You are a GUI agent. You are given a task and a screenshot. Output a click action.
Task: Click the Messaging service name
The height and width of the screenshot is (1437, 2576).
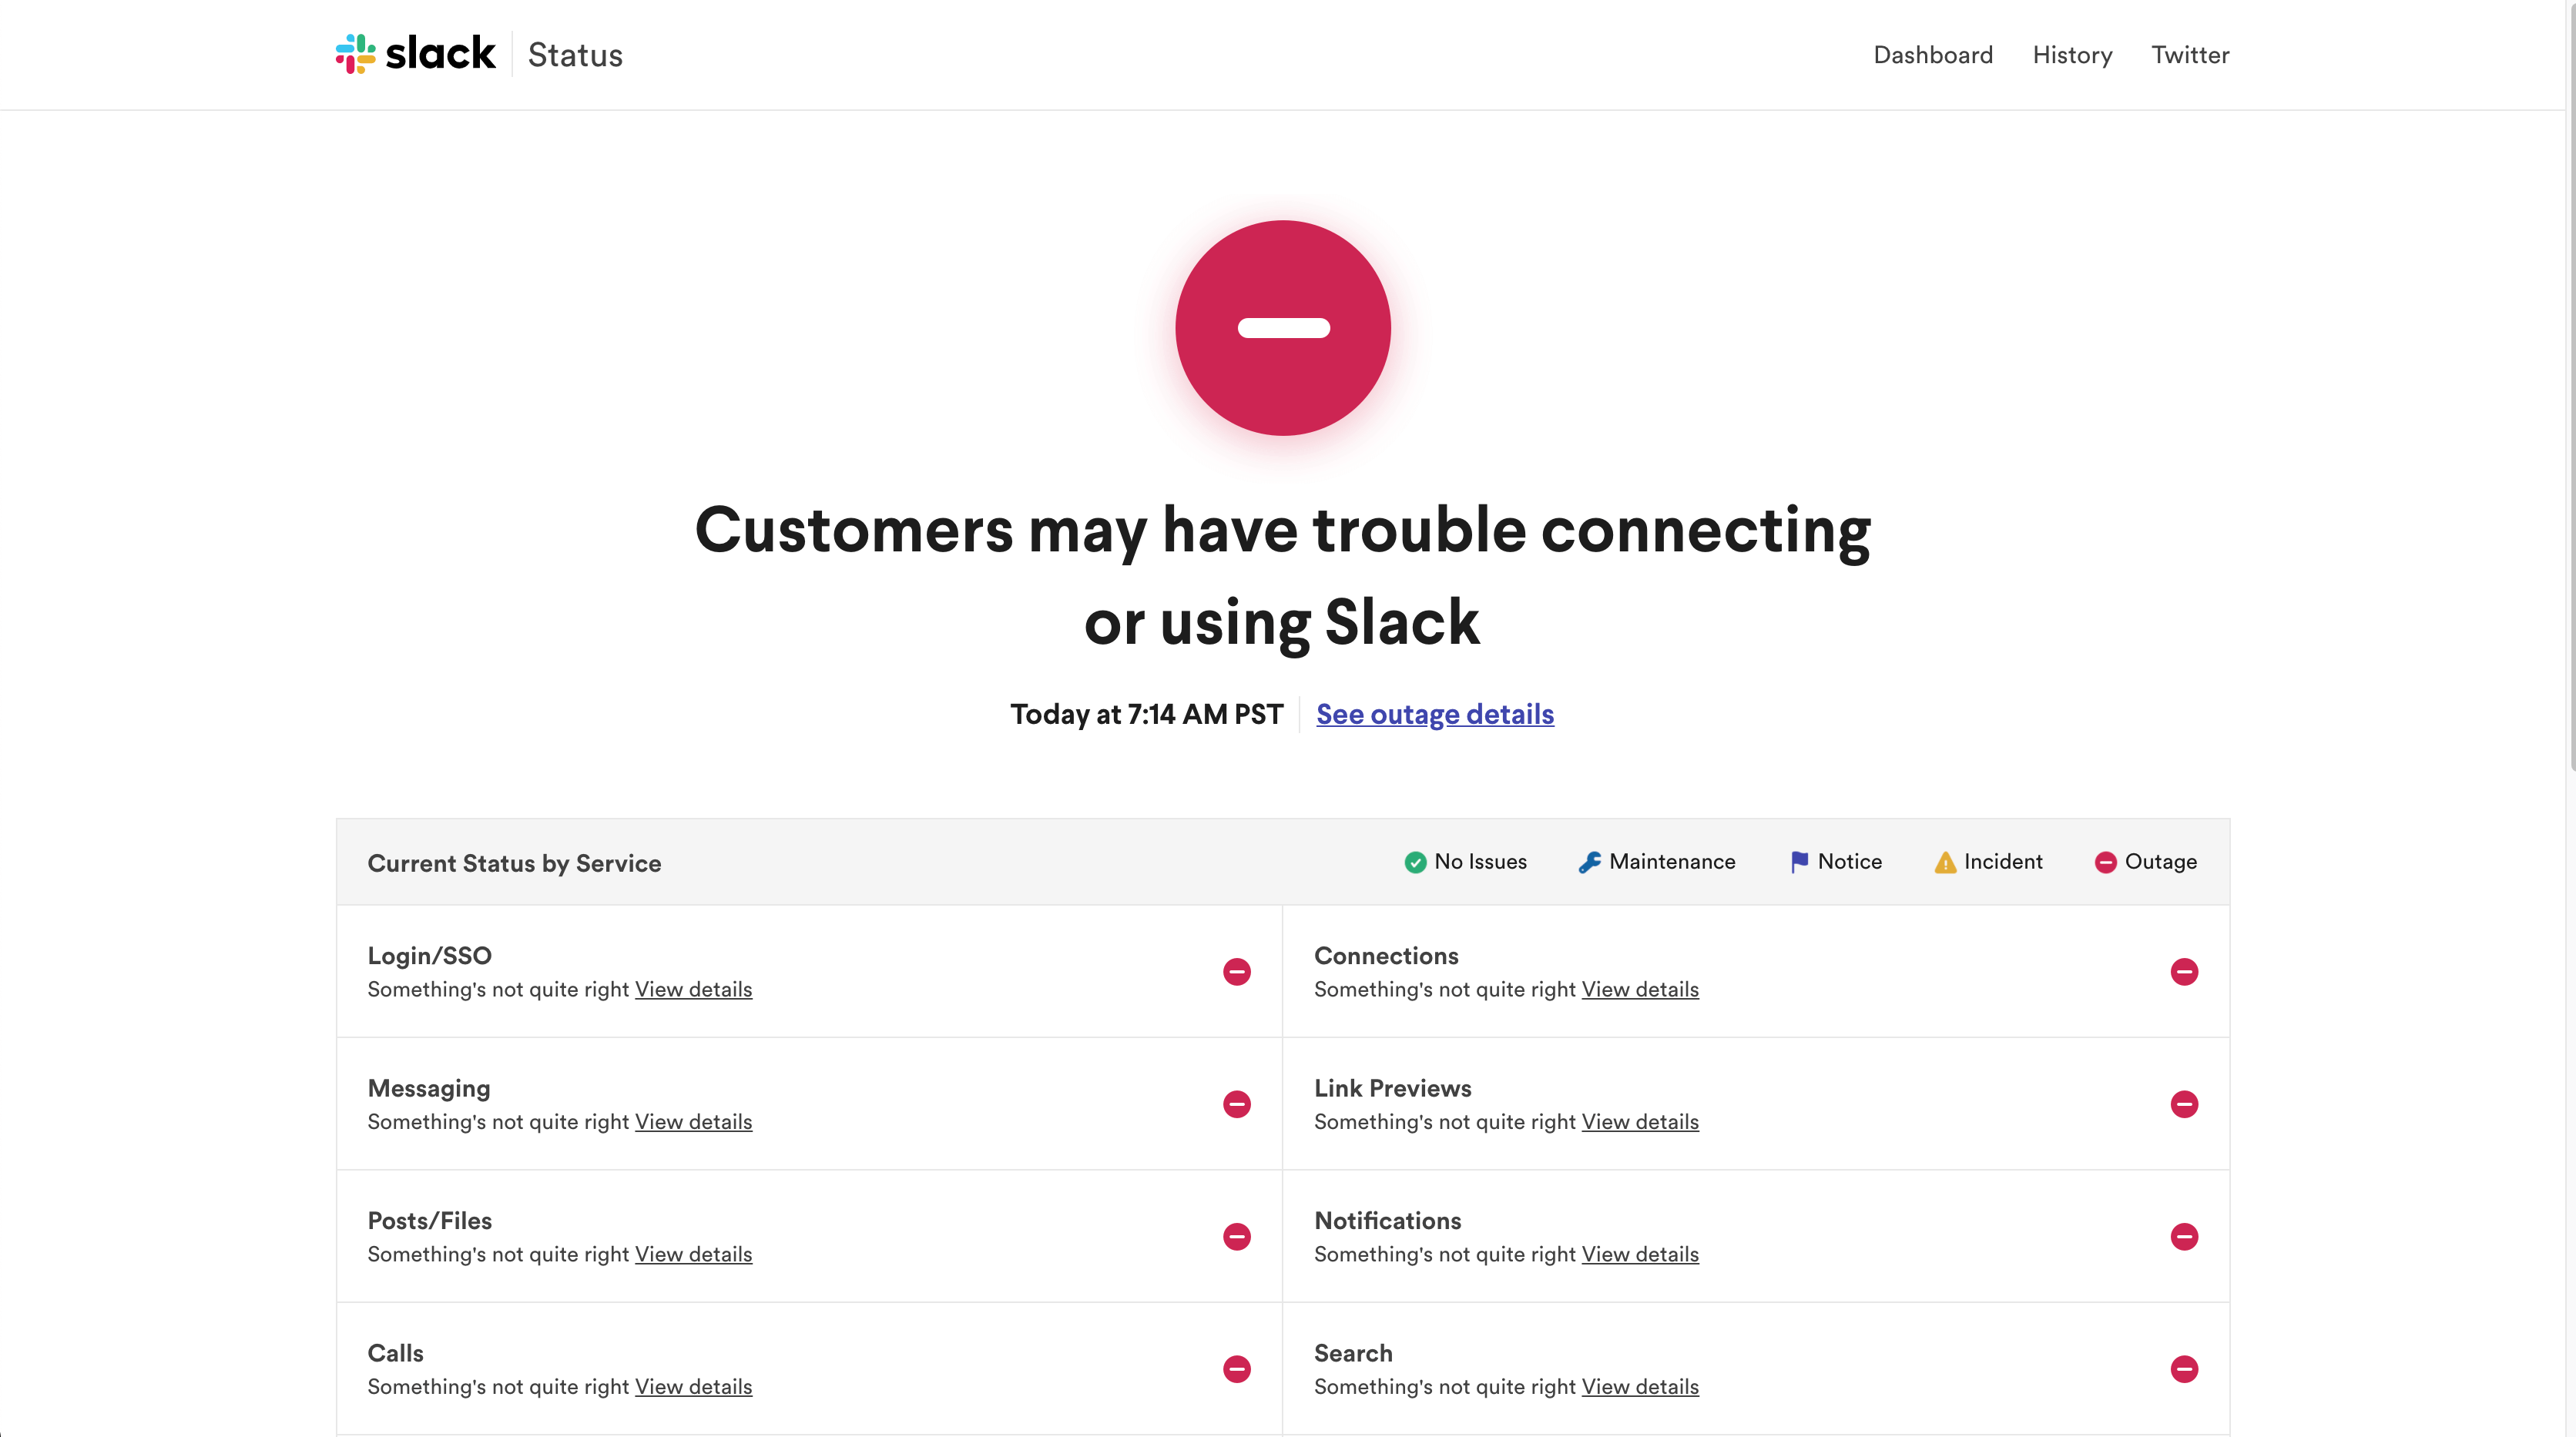click(x=429, y=1089)
